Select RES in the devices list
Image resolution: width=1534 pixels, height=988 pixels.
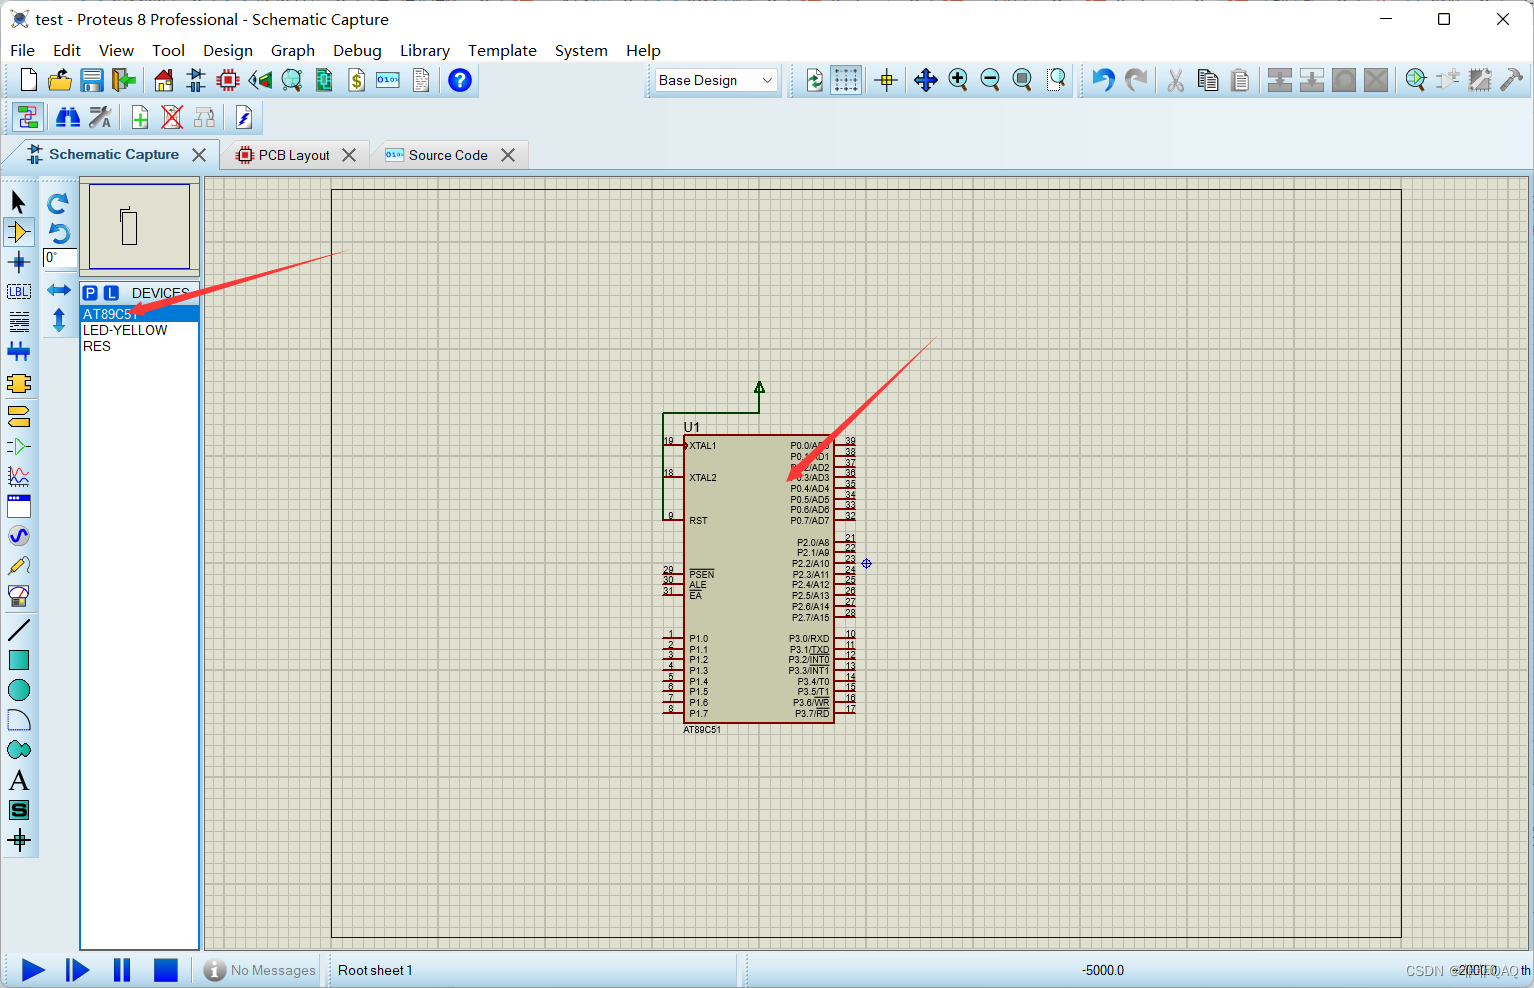pyautogui.click(x=139, y=346)
